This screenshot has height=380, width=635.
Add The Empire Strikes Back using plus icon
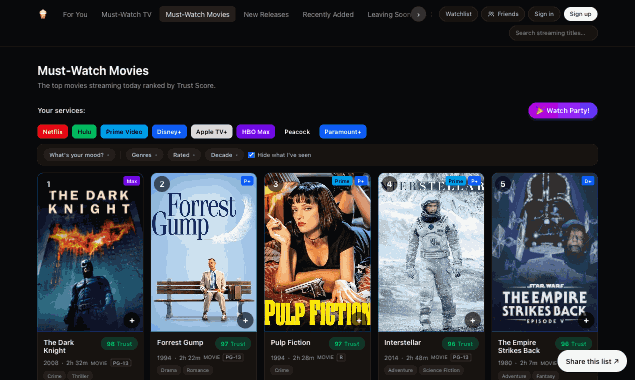coord(586,320)
